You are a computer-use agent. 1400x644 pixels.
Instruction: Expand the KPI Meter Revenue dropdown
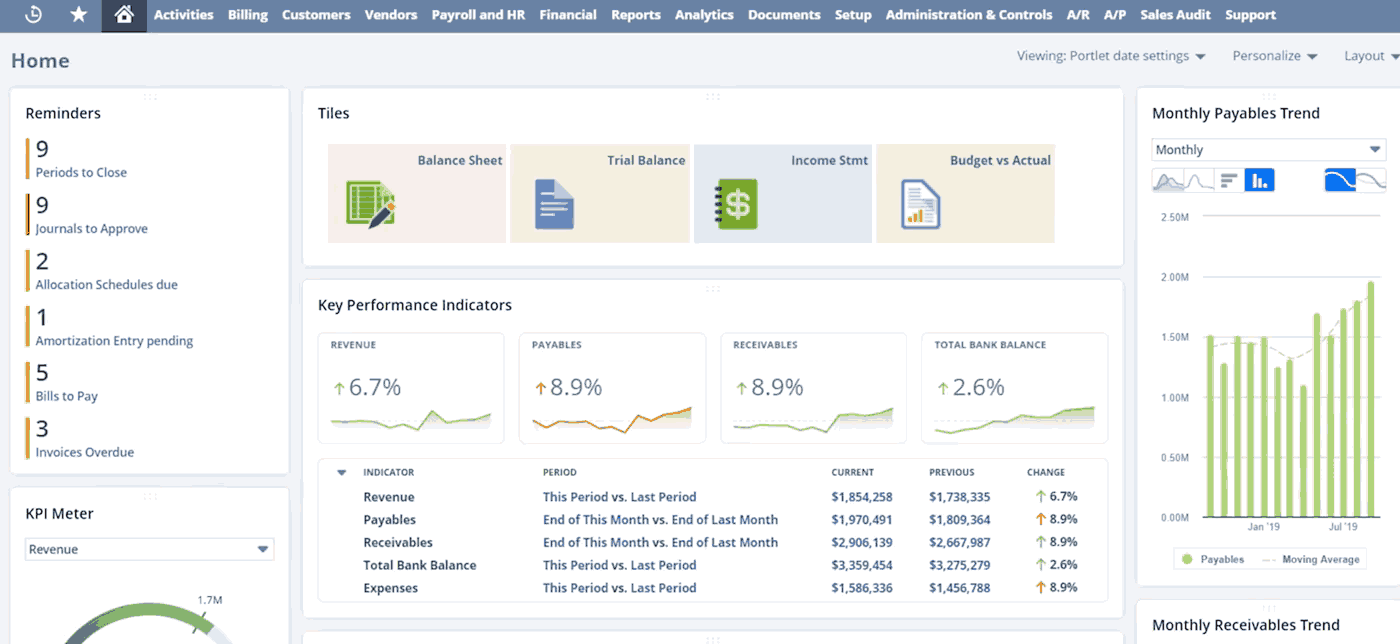point(149,549)
